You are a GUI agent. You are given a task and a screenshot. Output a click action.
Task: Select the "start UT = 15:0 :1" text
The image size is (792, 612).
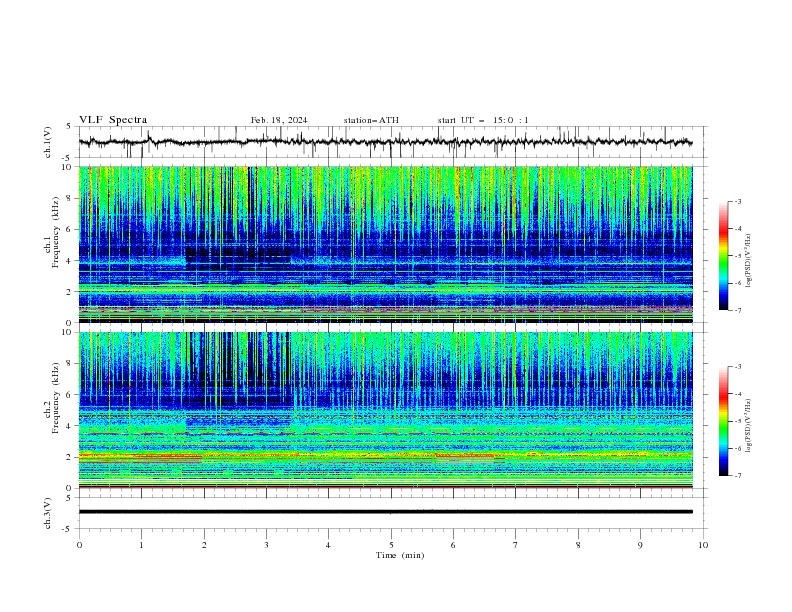pyautogui.click(x=483, y=120)
